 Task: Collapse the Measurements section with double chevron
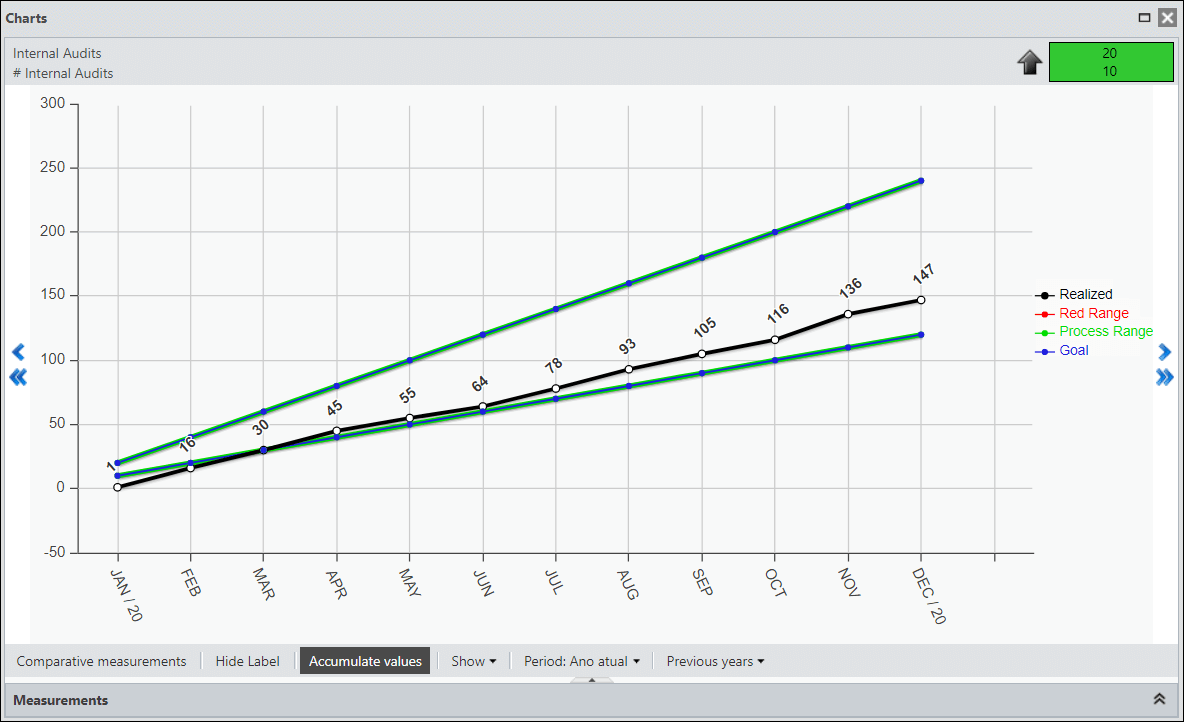1159,699
